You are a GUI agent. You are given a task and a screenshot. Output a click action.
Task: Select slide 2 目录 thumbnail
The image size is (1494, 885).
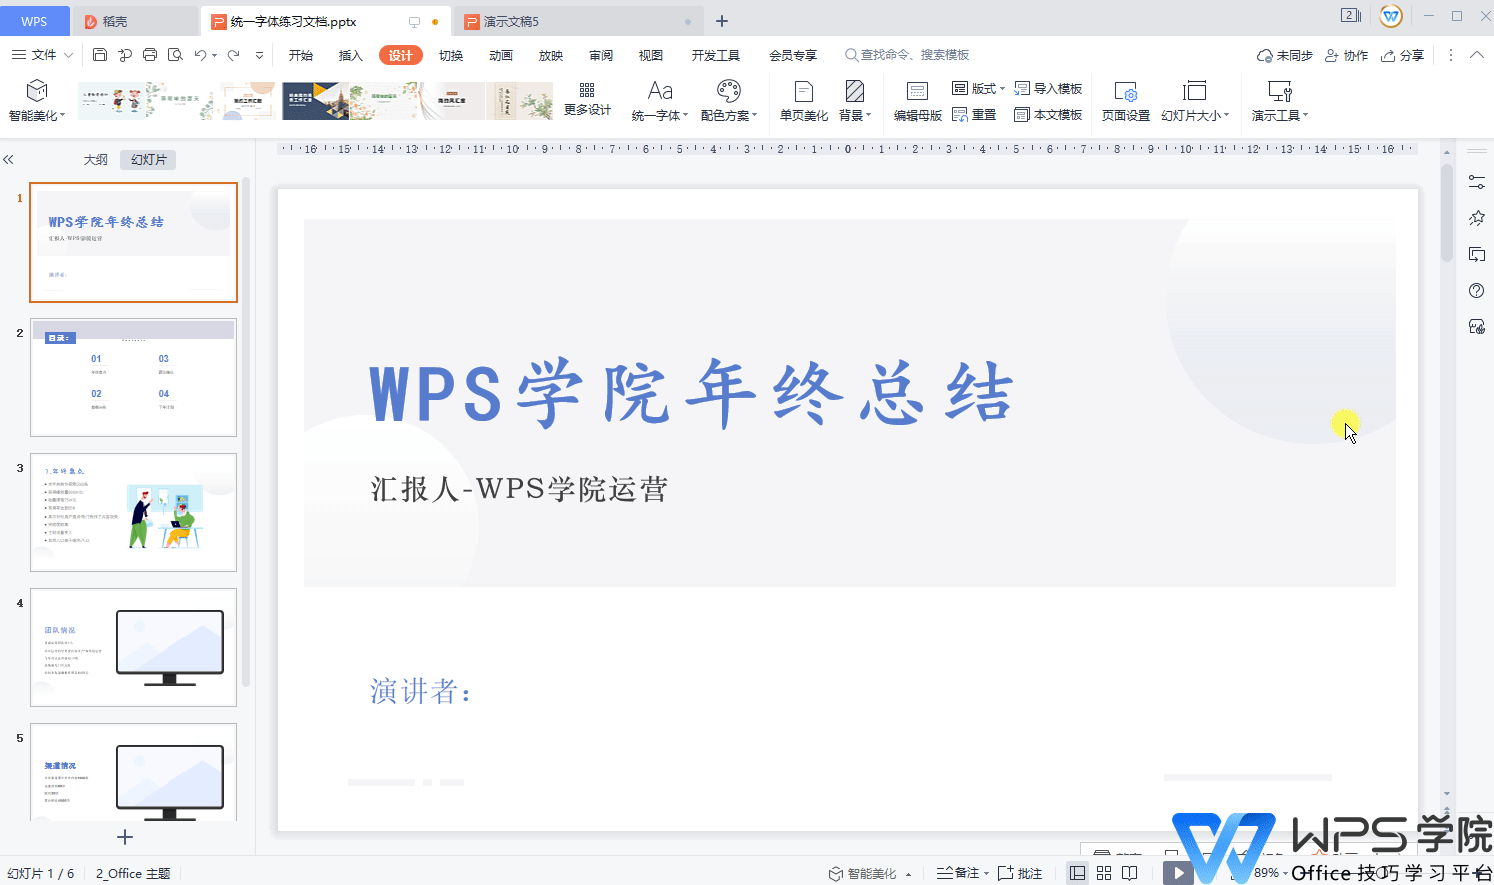(x=133, y=378)
